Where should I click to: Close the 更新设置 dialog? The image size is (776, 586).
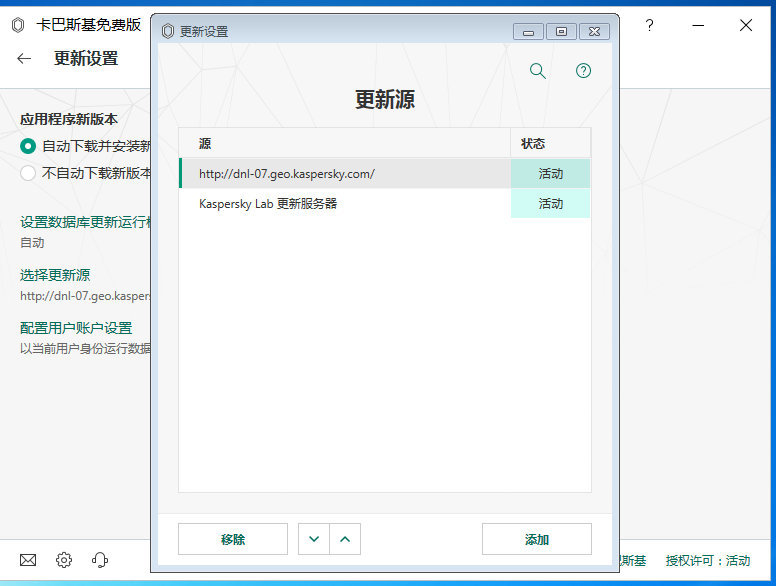(594, 32)
